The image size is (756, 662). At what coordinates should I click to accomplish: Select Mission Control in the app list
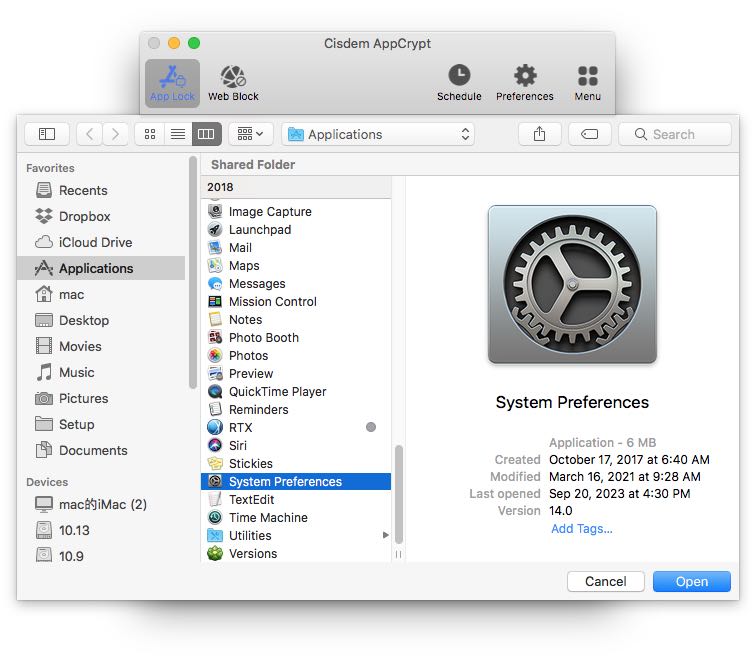(296, 301)
